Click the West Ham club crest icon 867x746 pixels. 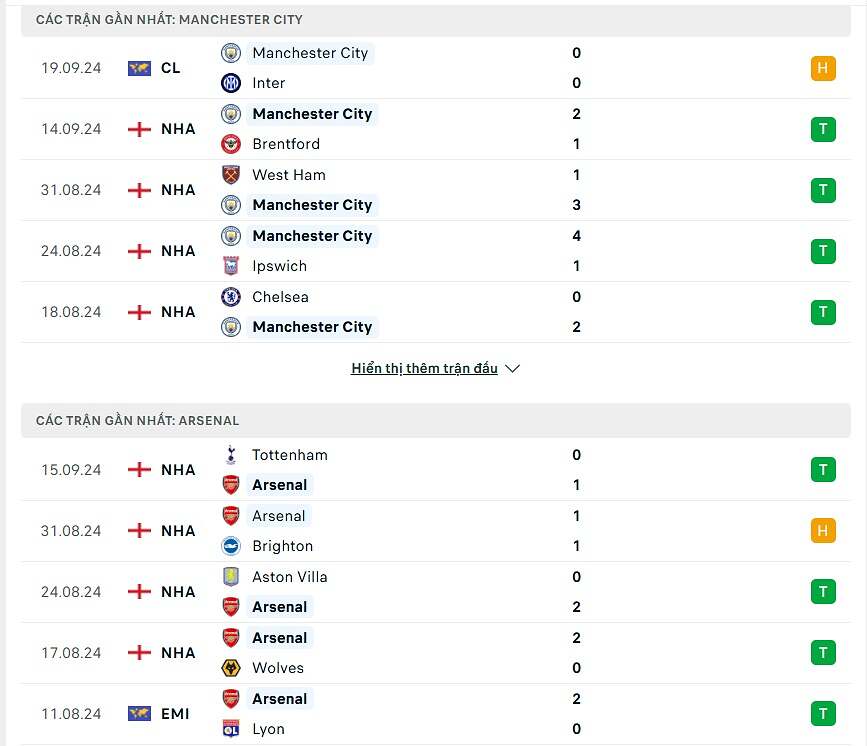coord(231,175)
